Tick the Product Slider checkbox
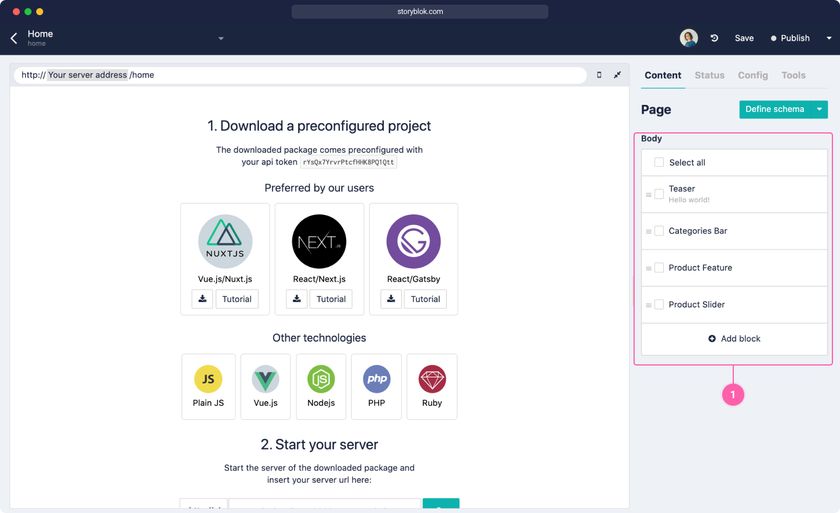 (x=659, y=304)
